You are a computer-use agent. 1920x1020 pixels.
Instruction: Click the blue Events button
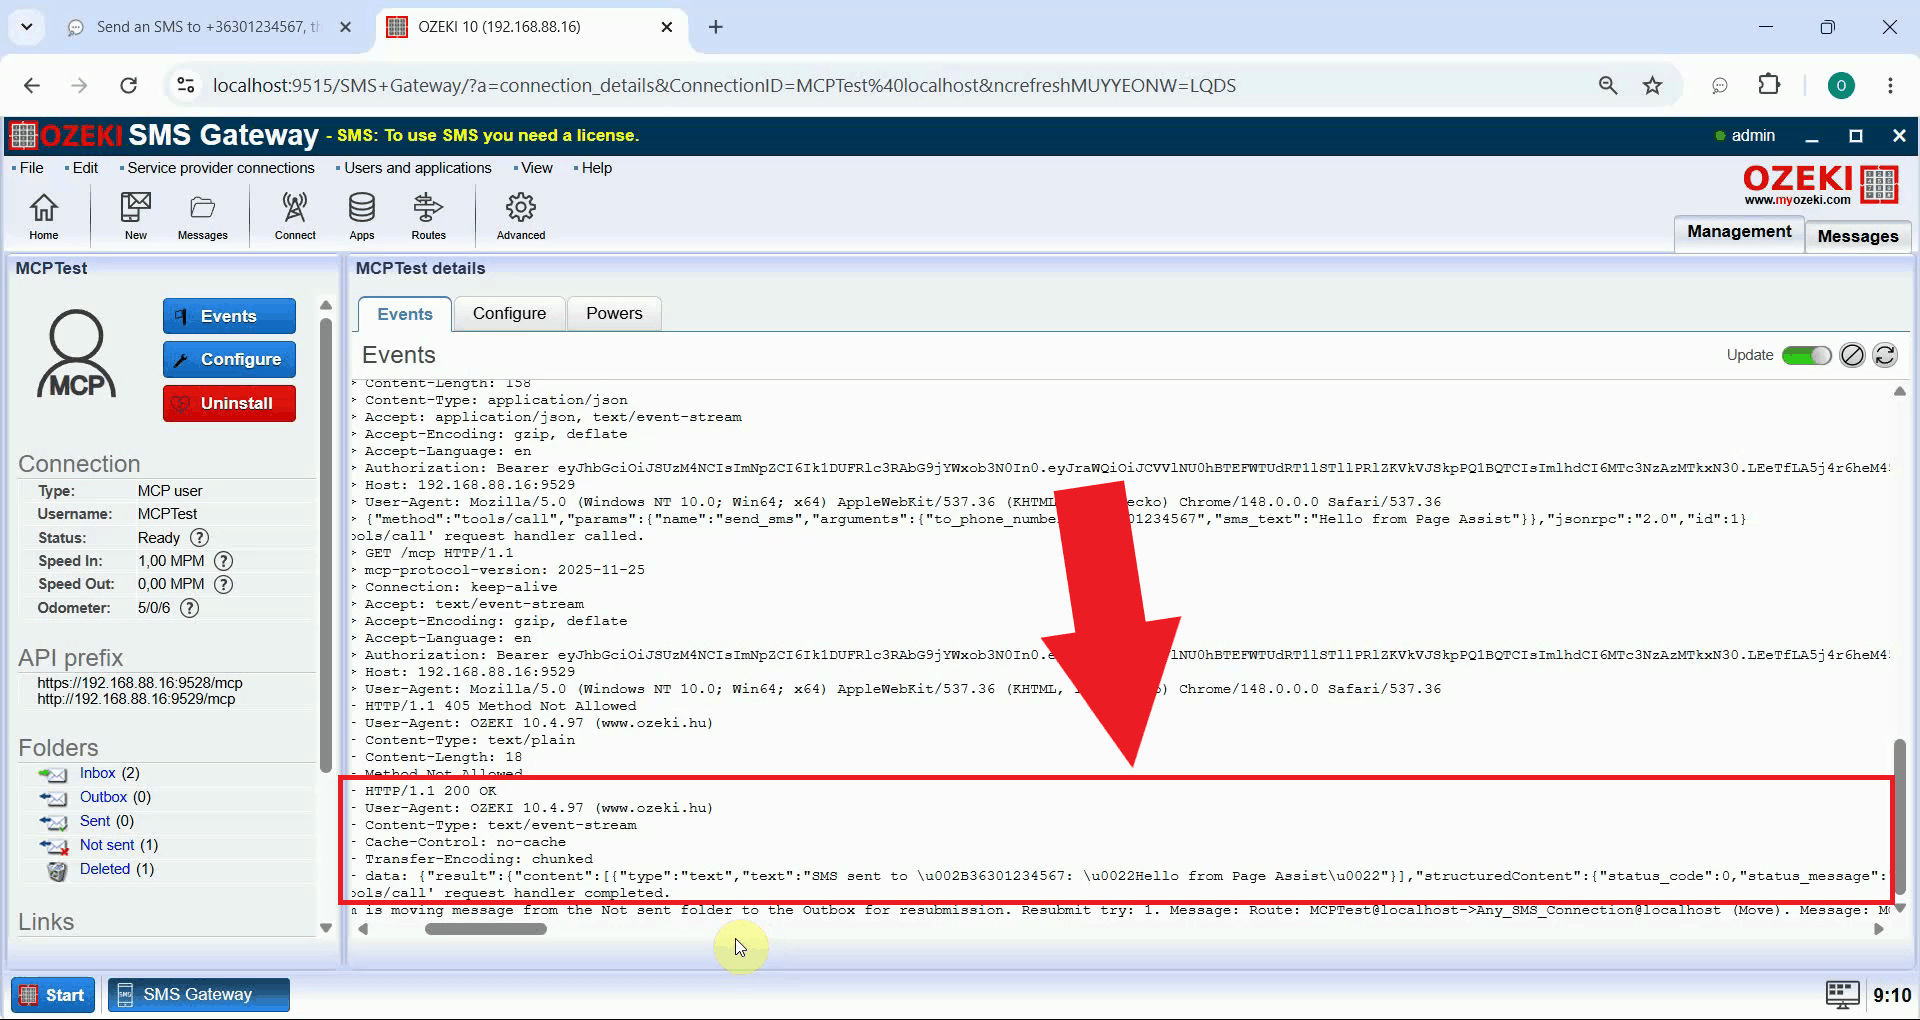pos(229,316)
